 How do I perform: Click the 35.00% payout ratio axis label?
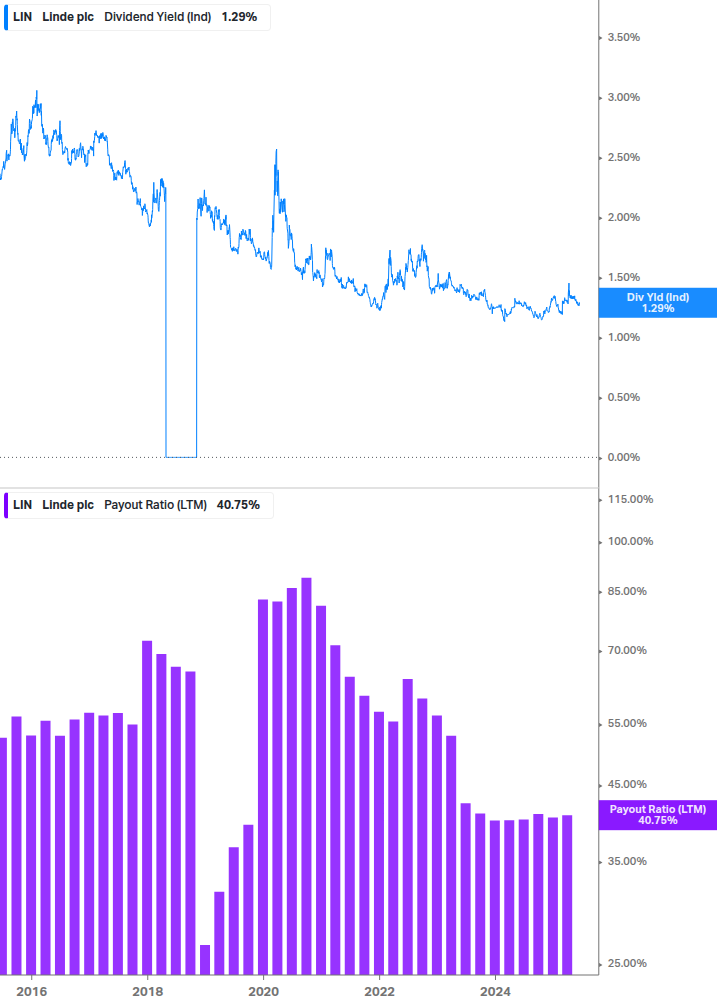pos(627,861)
